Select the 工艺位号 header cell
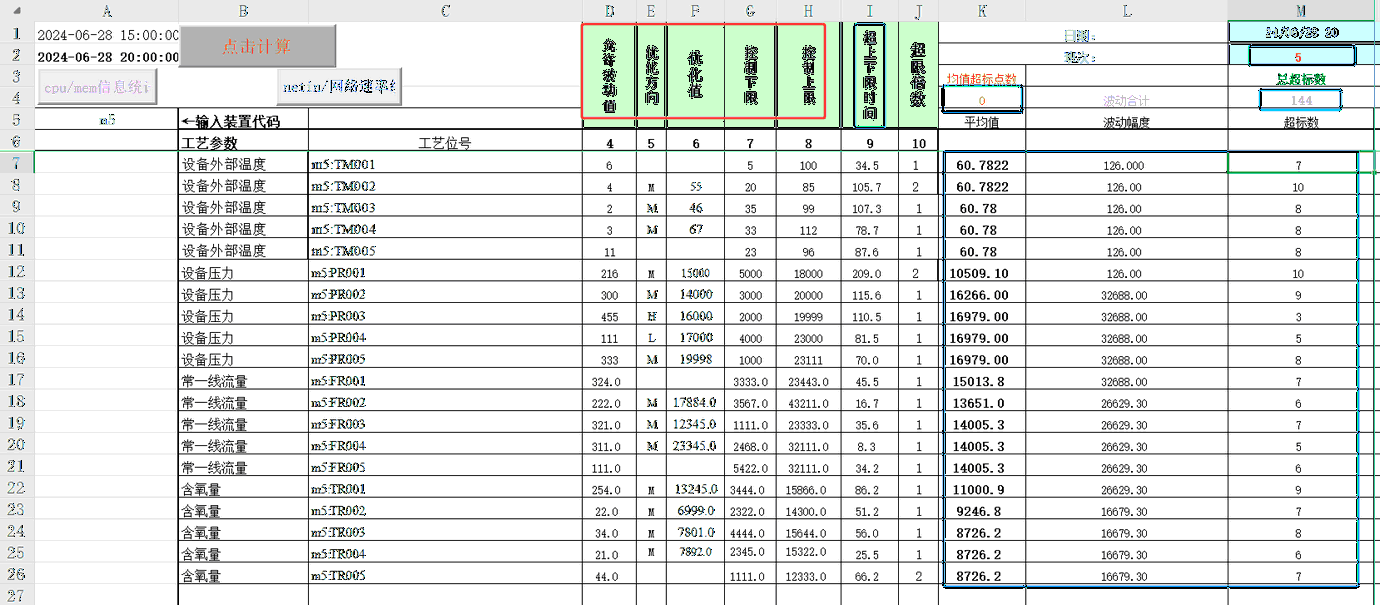 click(445, 143)
